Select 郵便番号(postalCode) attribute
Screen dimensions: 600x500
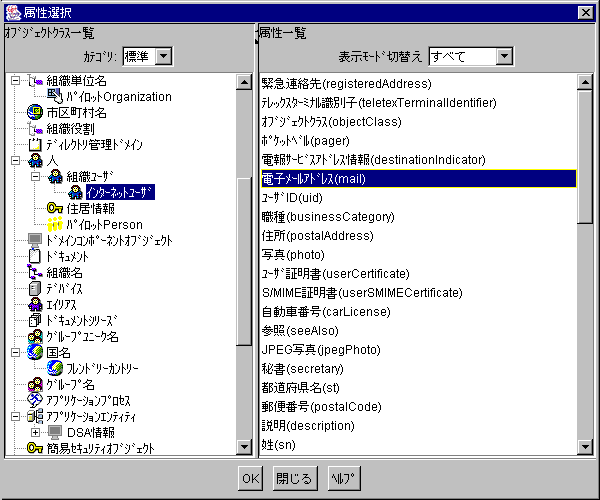[x=418, y=407]
